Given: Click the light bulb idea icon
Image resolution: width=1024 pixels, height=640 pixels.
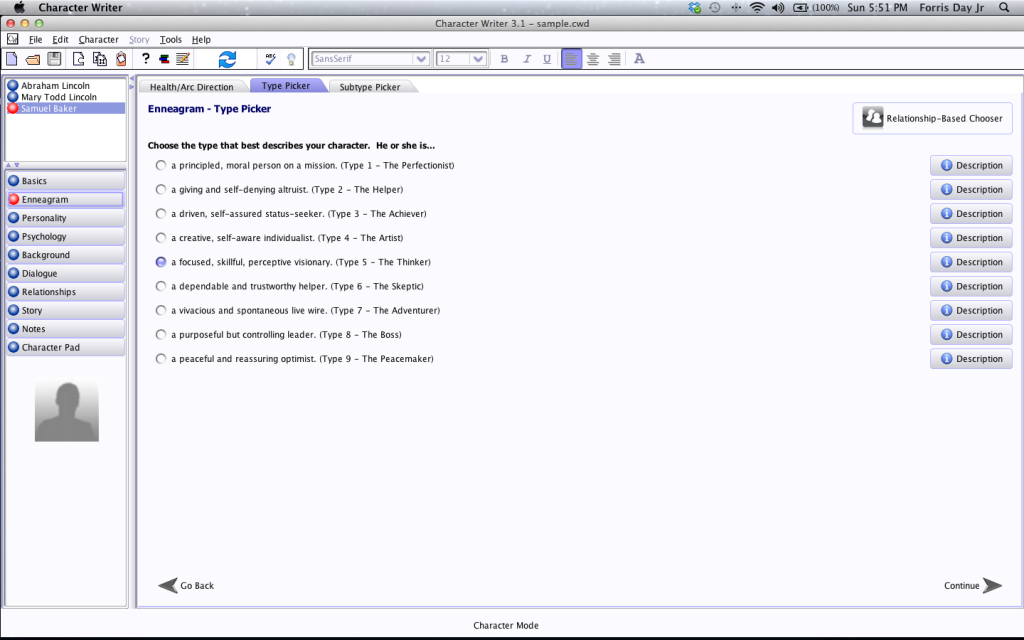Looking at the screenshot, I should coord(291,59).
